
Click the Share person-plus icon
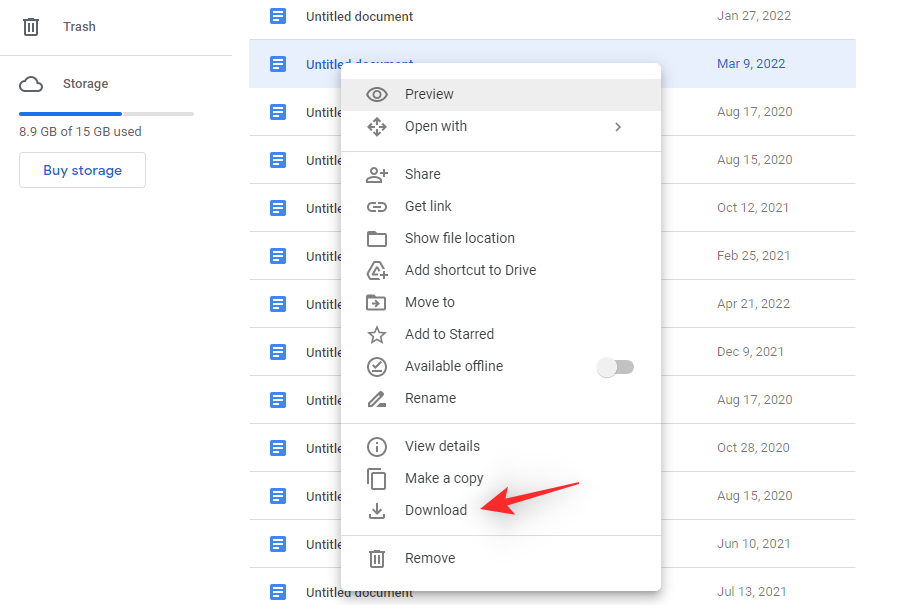click(x=377, y=174)
